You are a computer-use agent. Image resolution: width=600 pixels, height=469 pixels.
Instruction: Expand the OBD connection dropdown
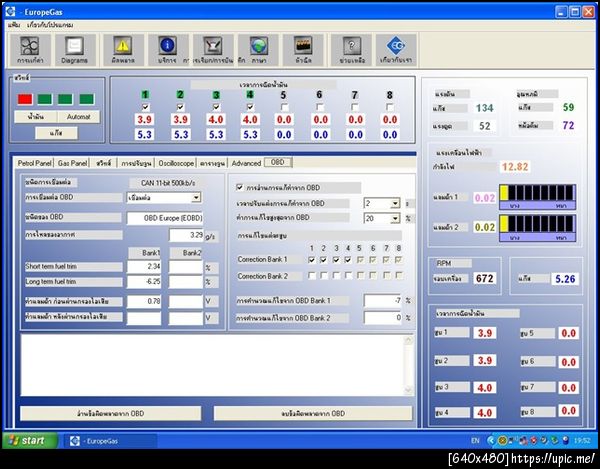click(x=196, y=198)
